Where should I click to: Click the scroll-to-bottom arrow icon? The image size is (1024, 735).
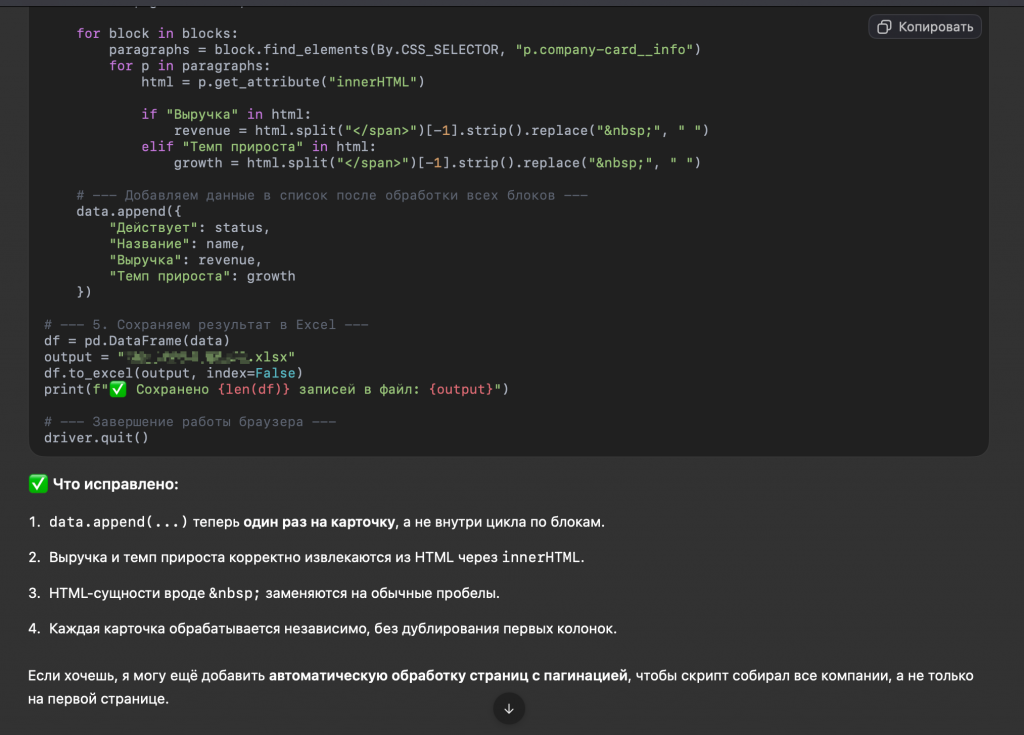[508, 708]
